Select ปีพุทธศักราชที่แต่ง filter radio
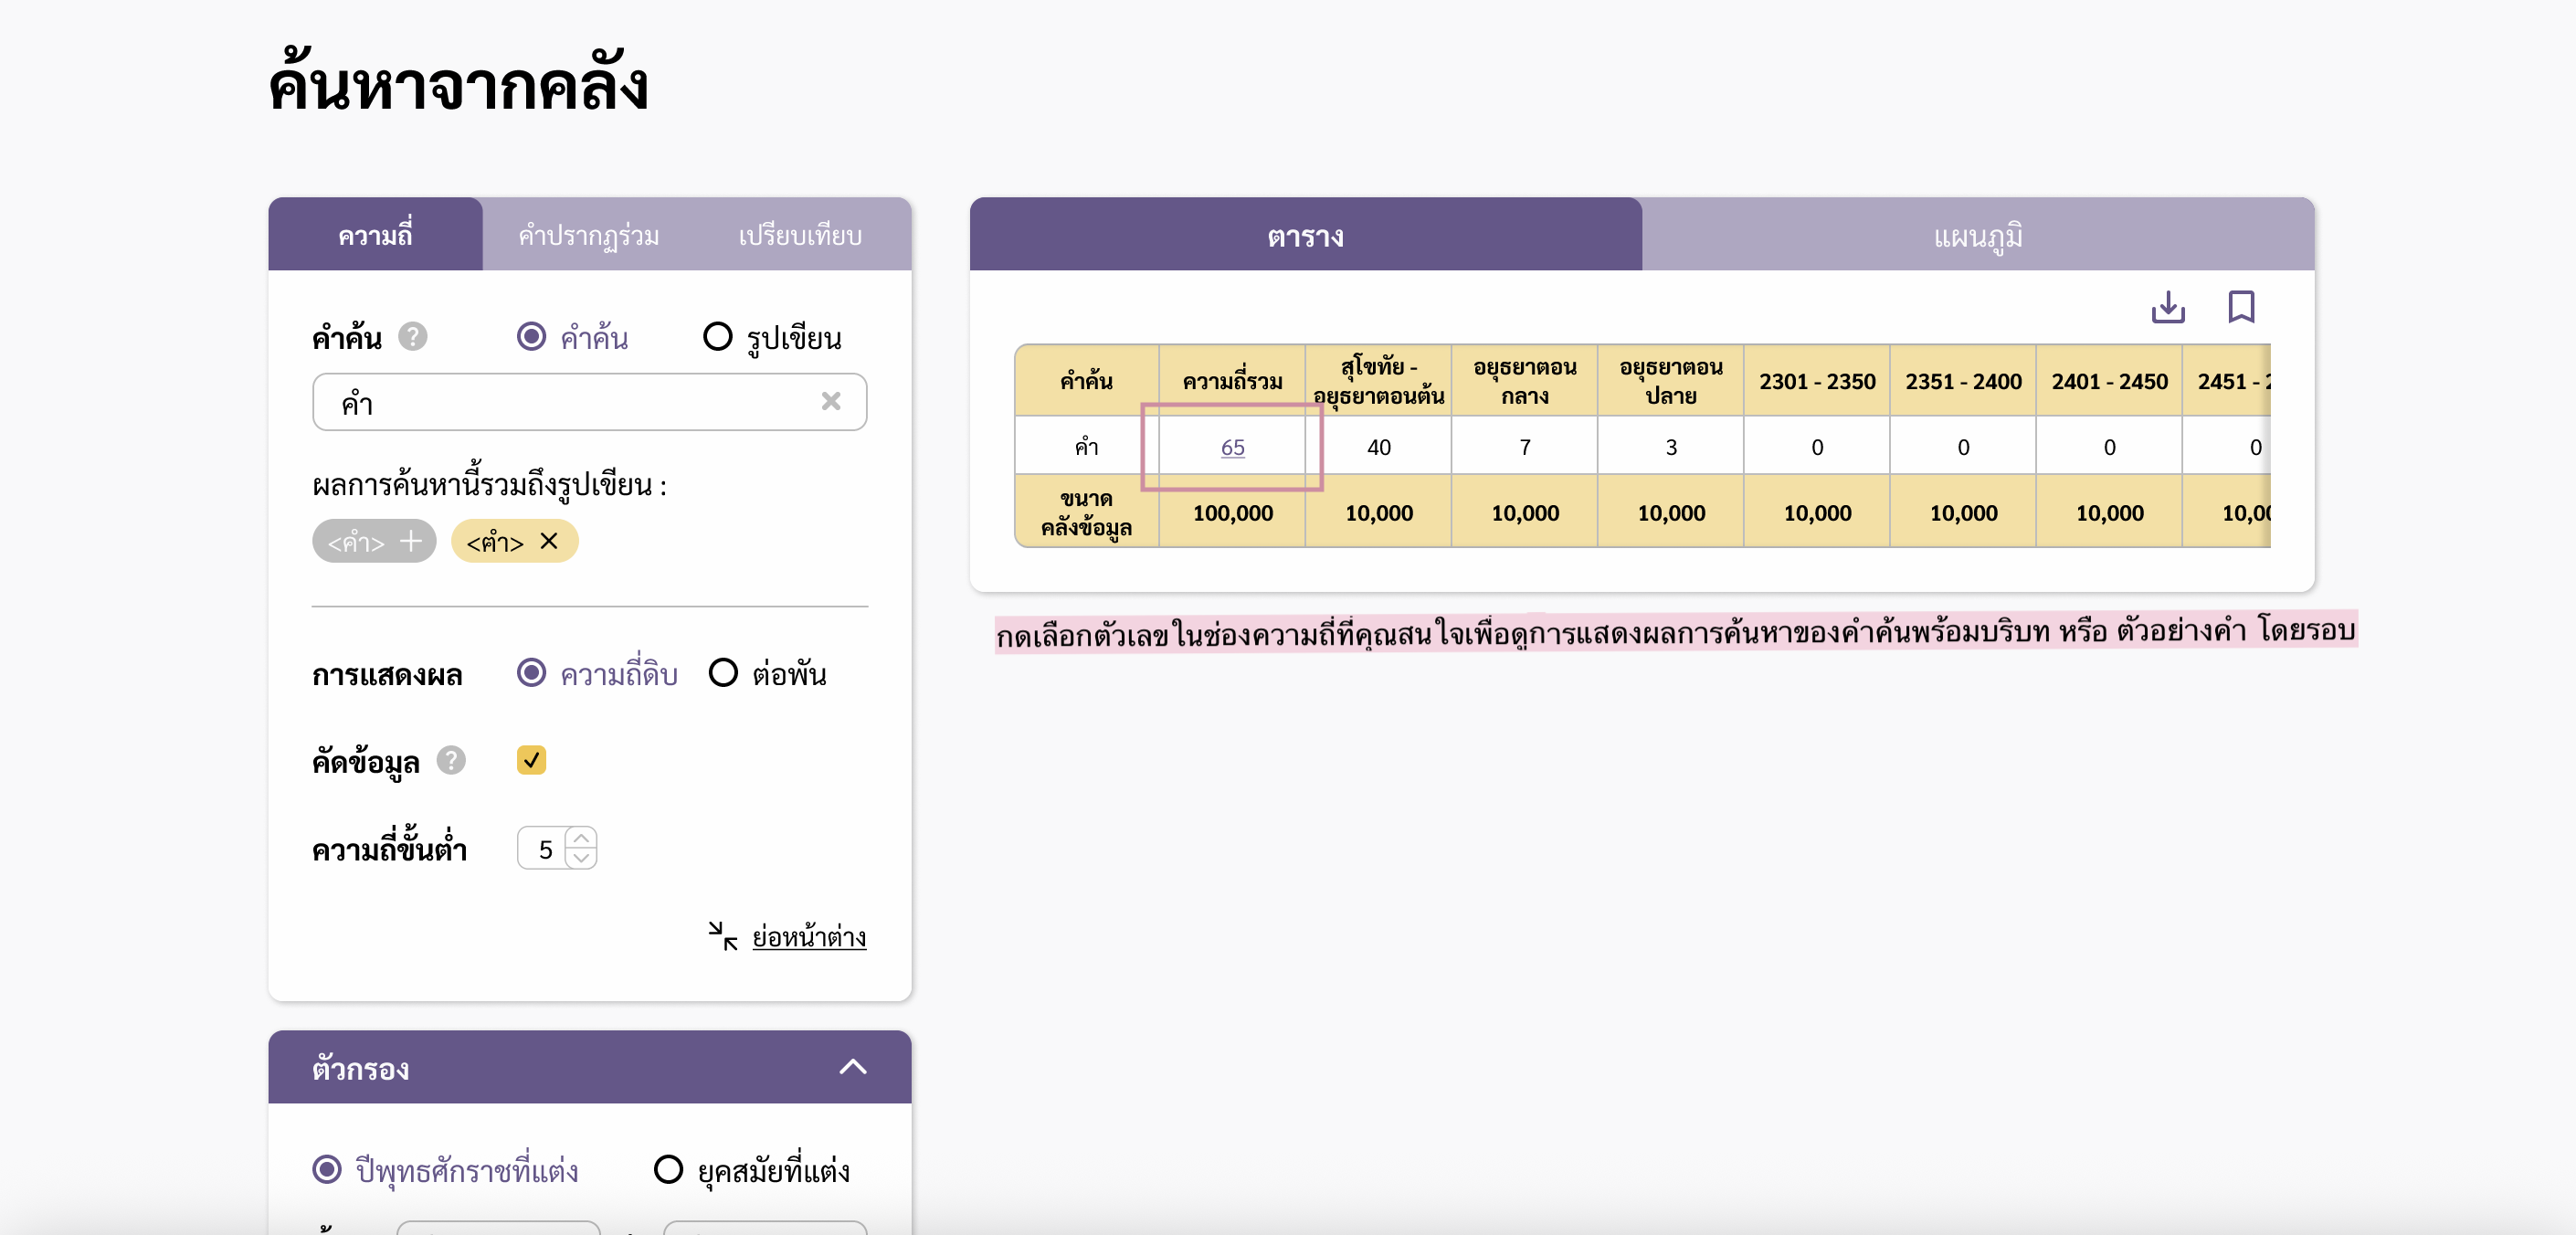Image resolution: width=2576 pixels, height=1235 pixels. coord(327,1169)
